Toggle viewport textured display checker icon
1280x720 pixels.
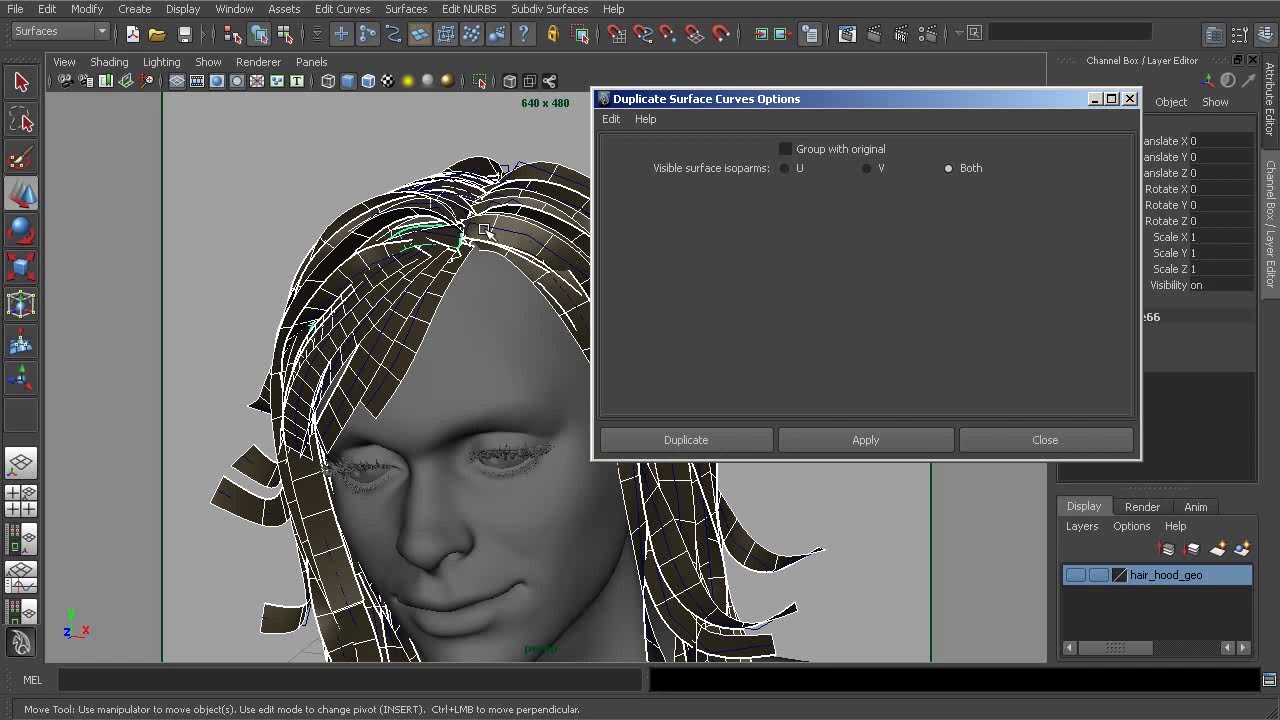click(x=388, y=81)
